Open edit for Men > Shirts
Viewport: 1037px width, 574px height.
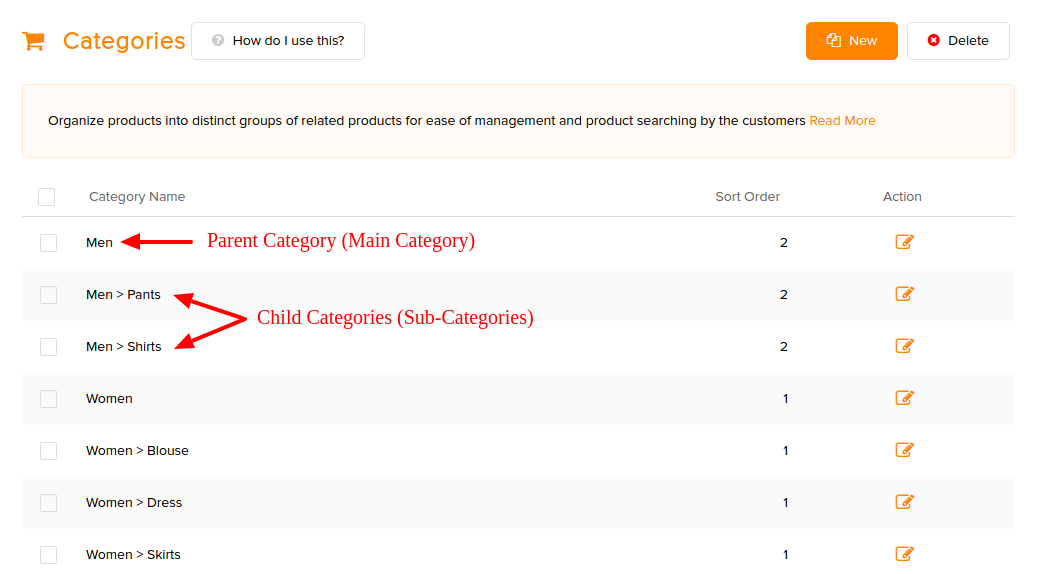(x=904, y=346)
